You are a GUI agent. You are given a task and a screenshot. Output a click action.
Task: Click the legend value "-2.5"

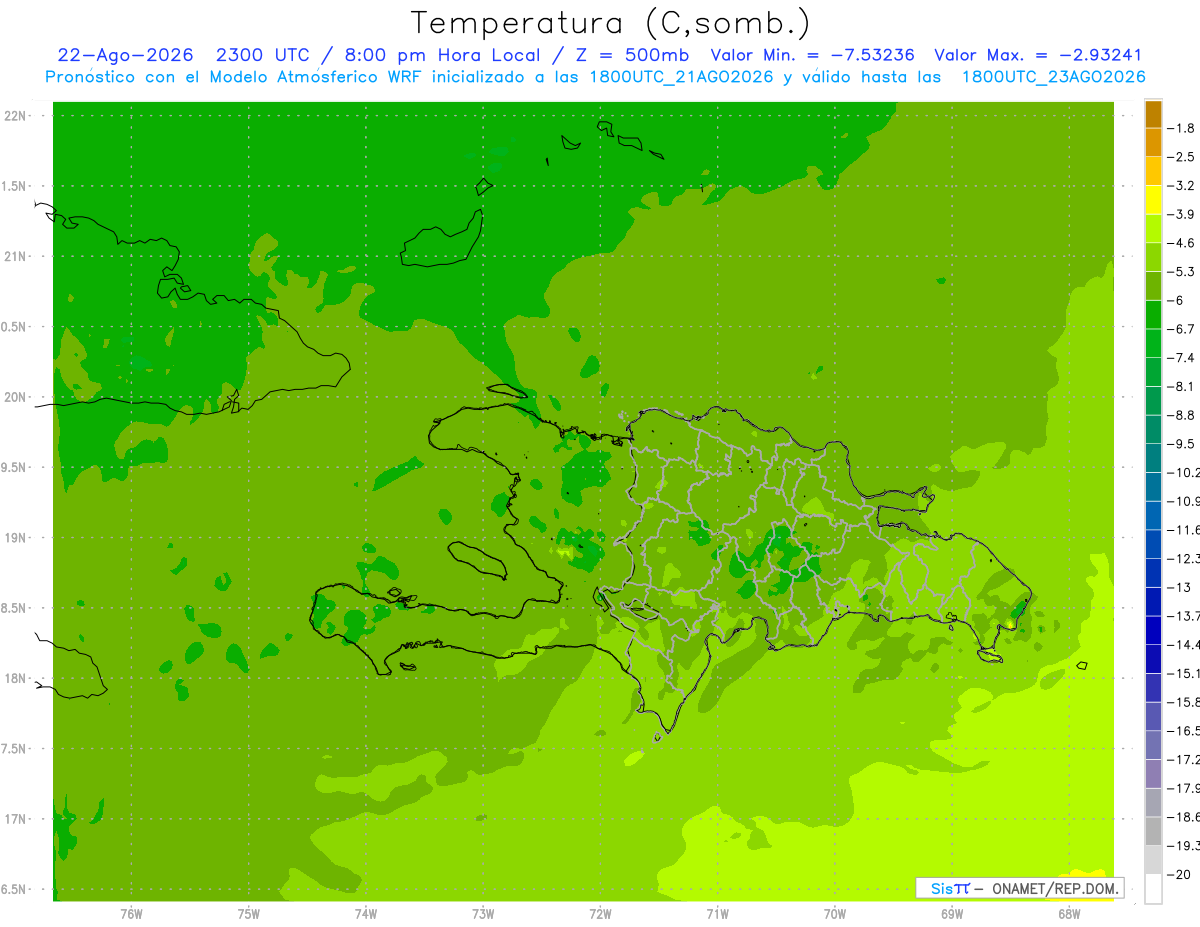coord(1182,157)
